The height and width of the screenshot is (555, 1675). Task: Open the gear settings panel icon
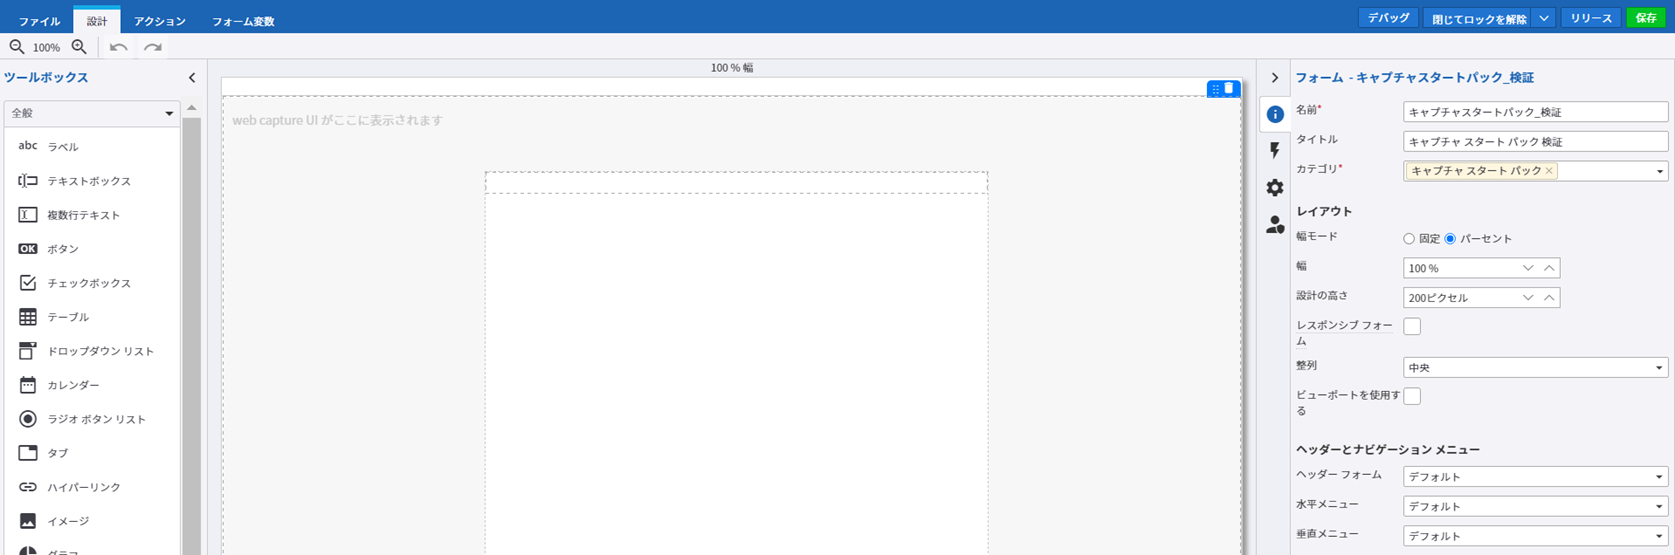point(1274,188)
